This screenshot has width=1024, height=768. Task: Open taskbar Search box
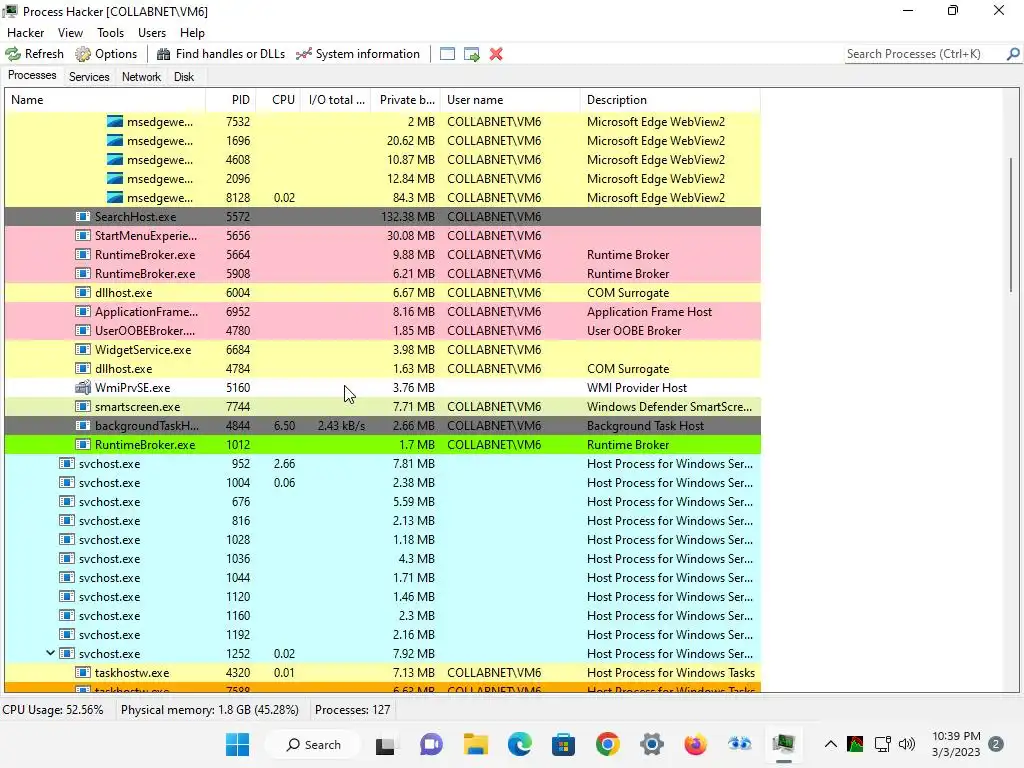(x=314, y=744)
